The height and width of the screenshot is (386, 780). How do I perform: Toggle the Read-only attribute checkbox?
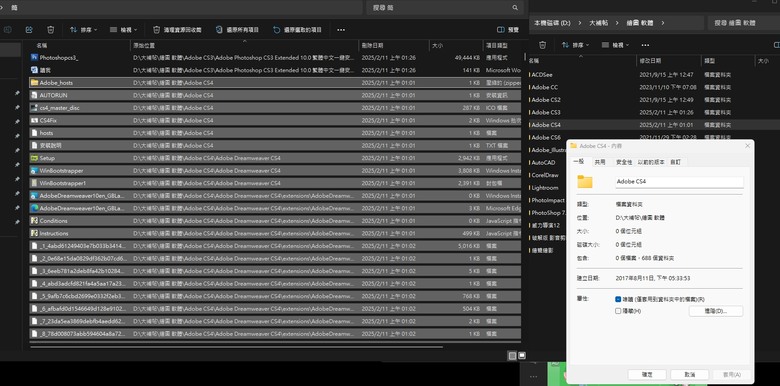(x=618, y=299)
